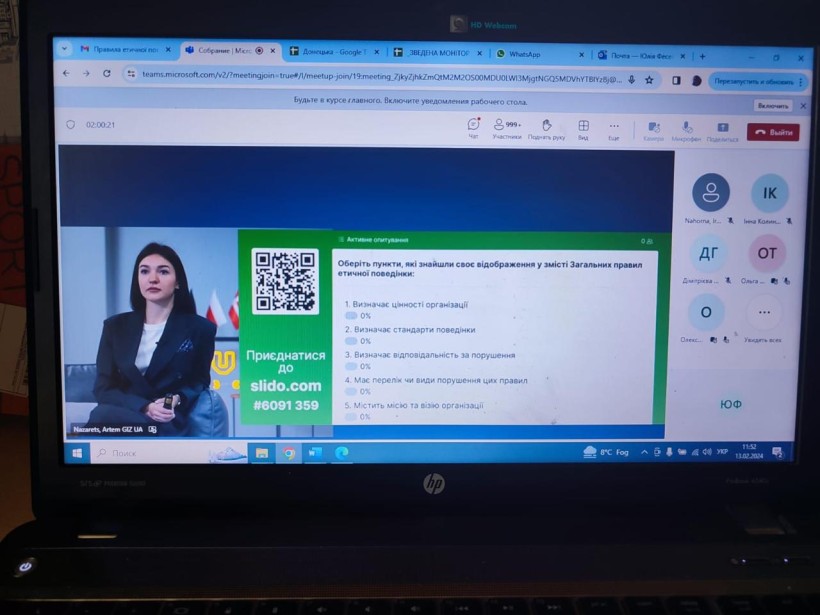Screen dimensions: 820x615
Task: Open the meeting Chat panel
Action: [x=474, y=126]
